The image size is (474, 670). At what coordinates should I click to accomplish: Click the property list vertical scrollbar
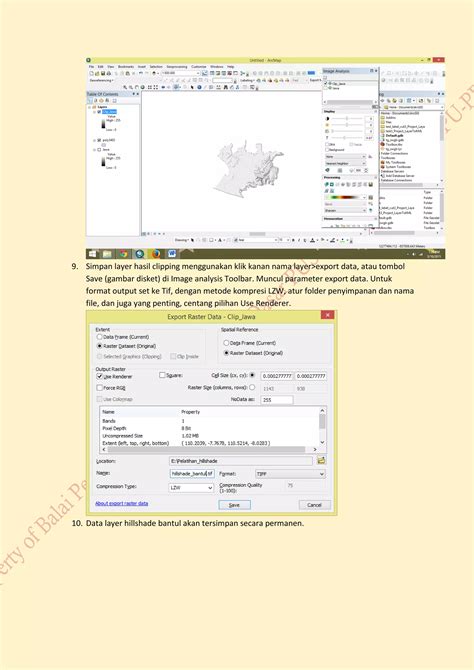click(x=322, y=426)
